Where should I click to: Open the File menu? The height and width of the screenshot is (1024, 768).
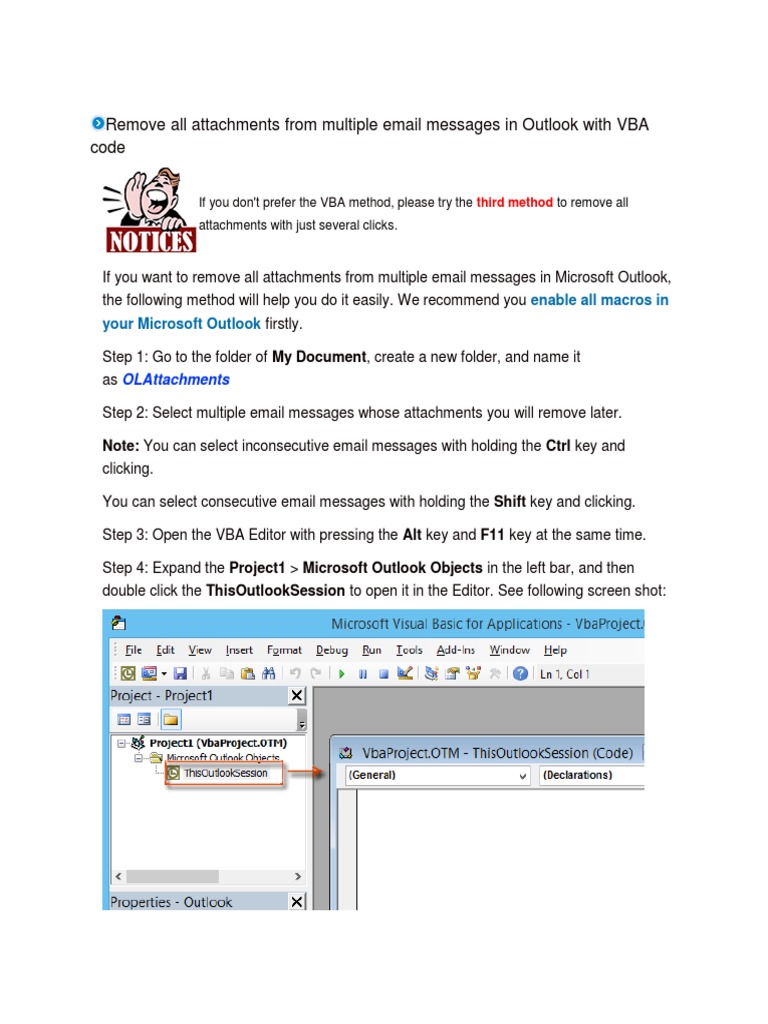(x=133, y=650)
